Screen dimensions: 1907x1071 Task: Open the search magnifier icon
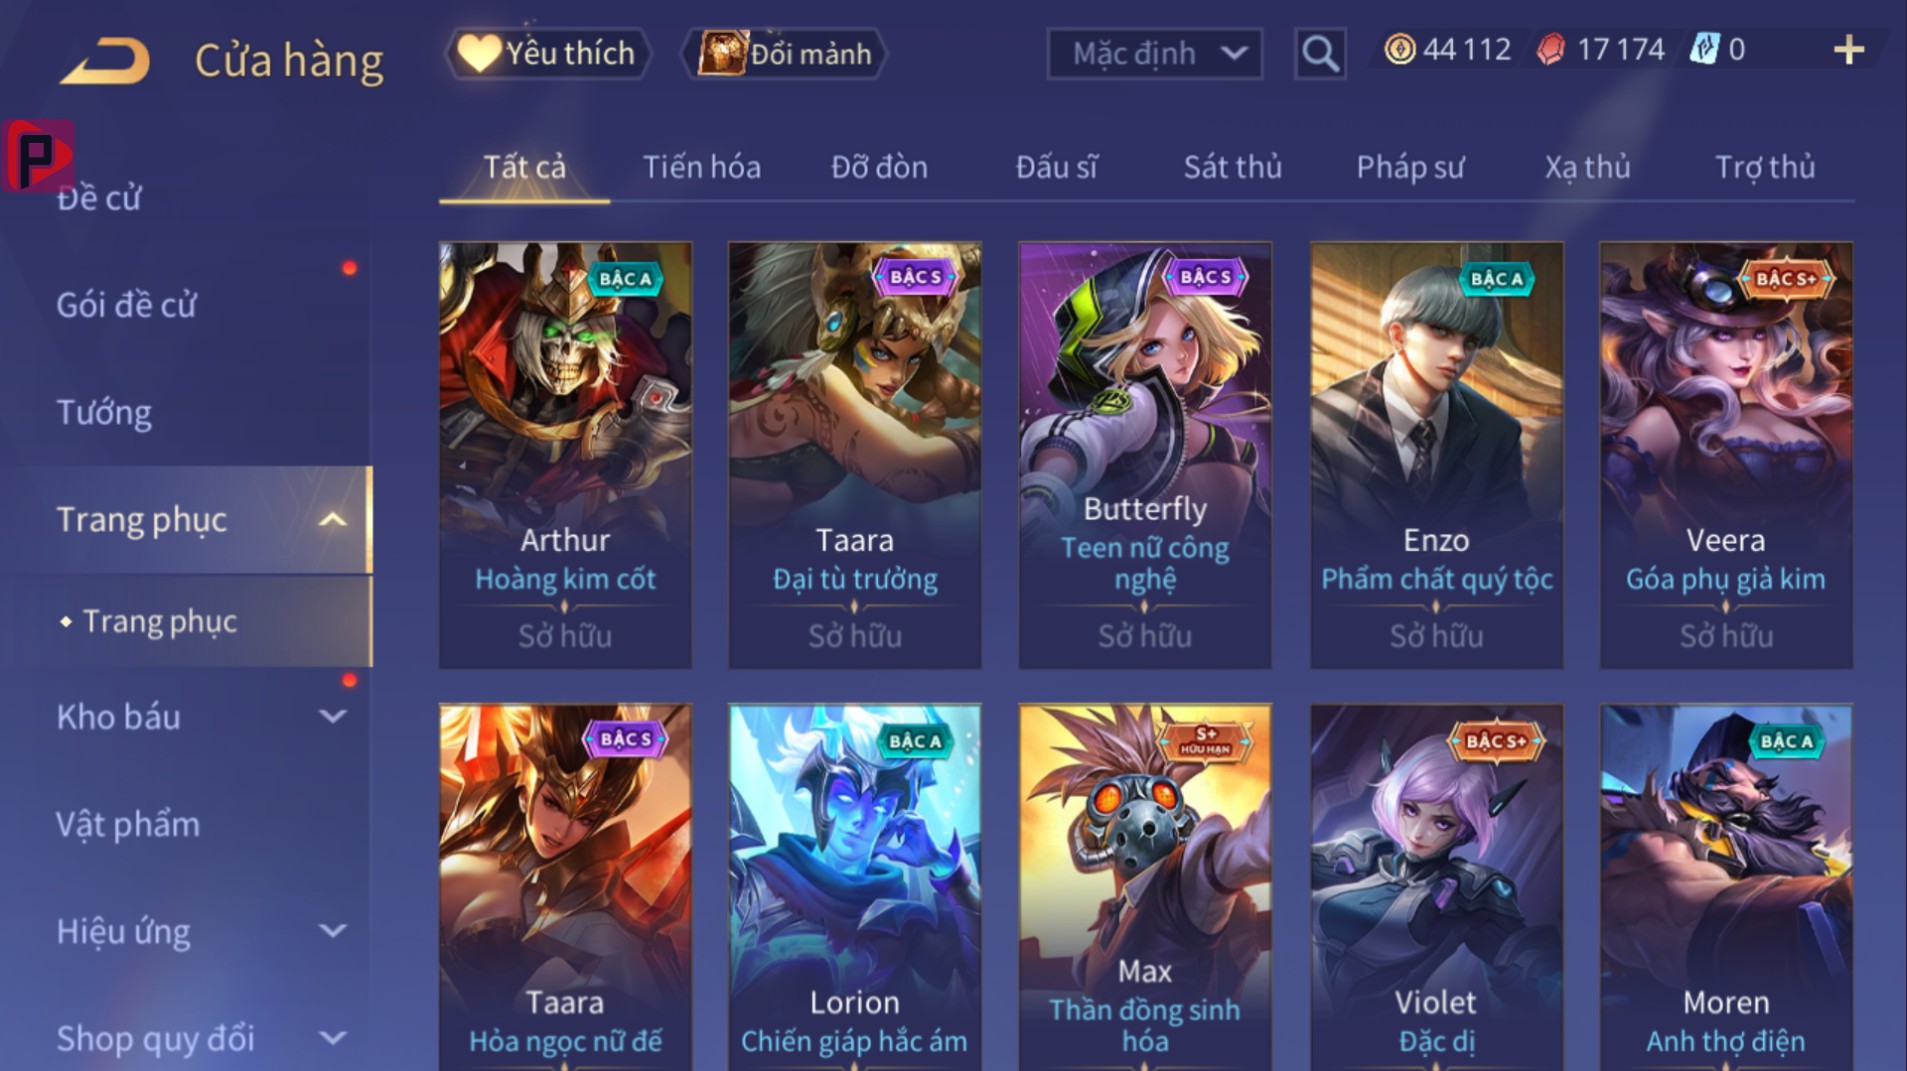(x=1320, y=53)
